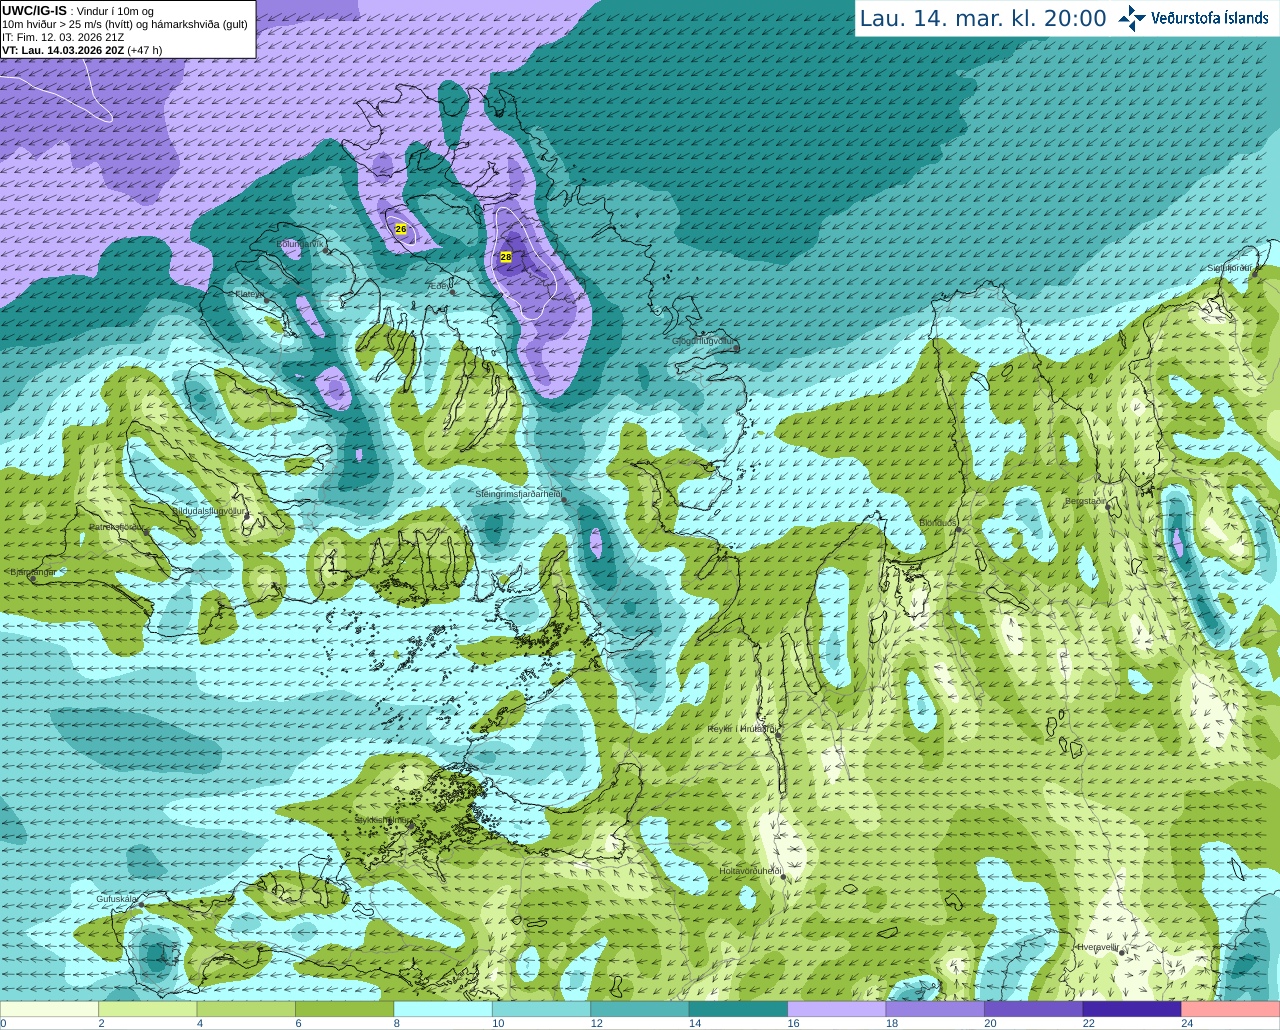Viewport: 1280px width, 1030px height.
Task: Click the yellow gust marker 26
Action: click(x=401, y=229)
